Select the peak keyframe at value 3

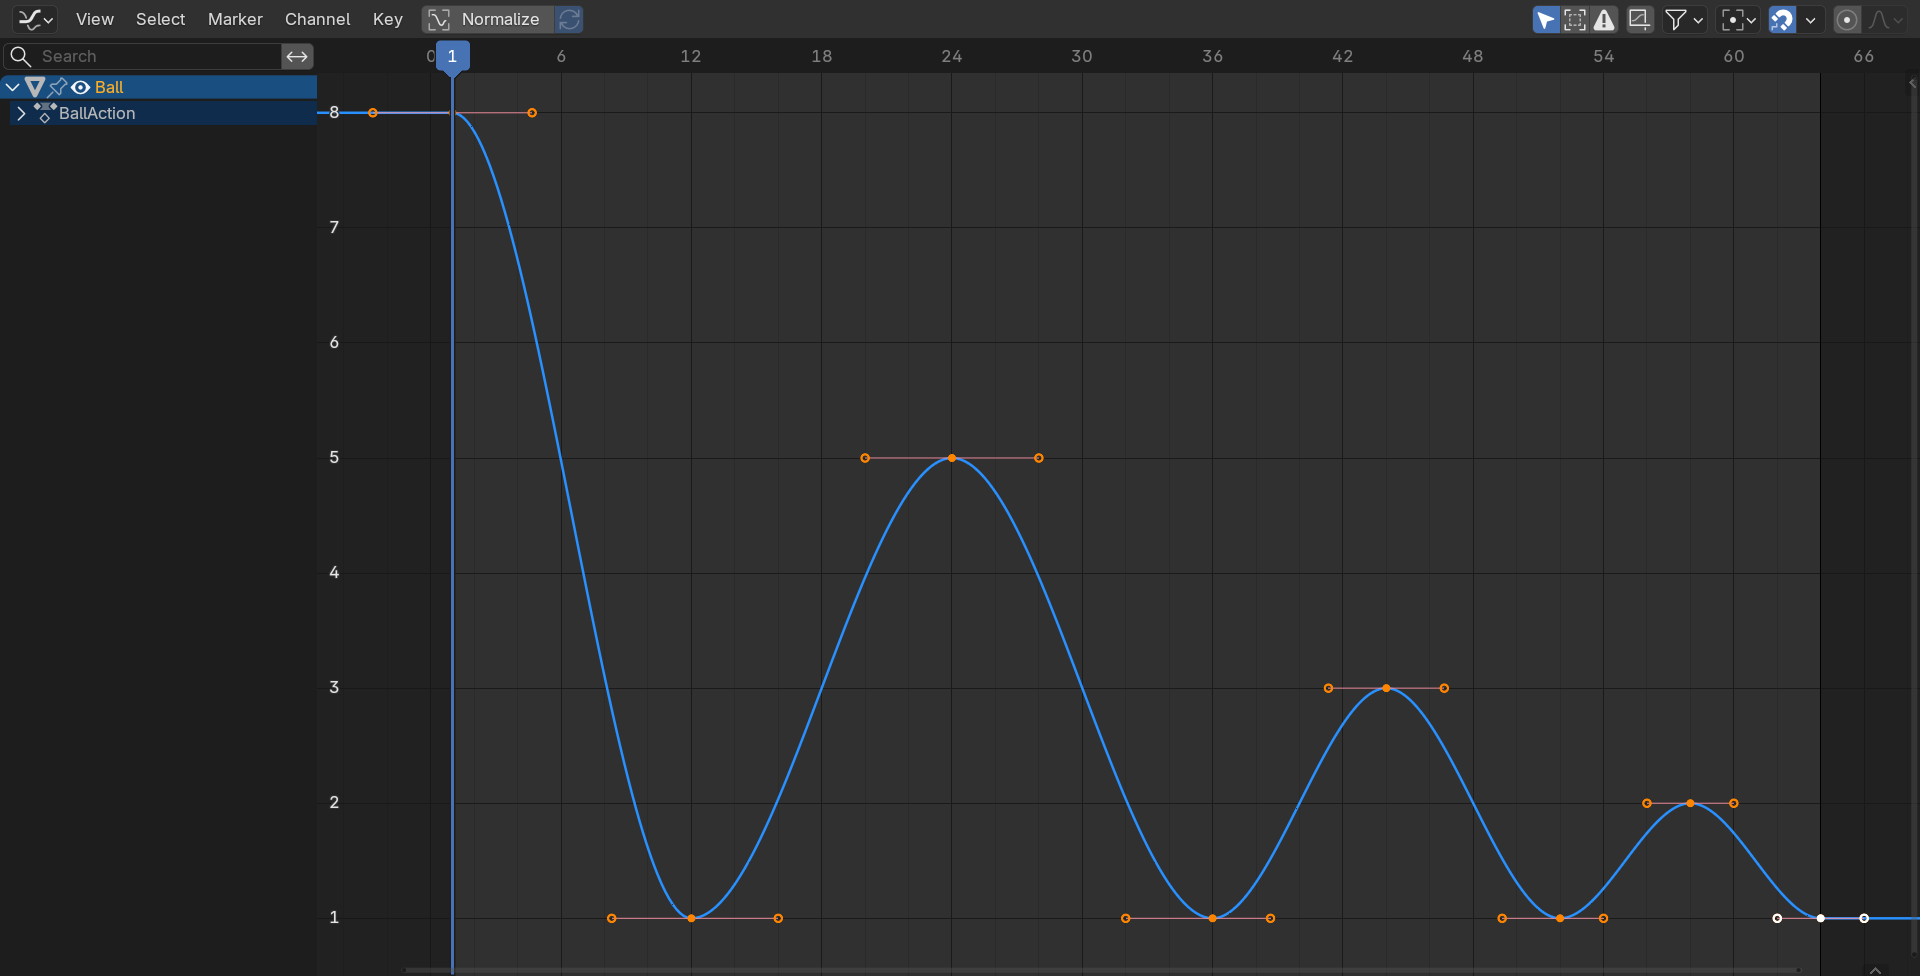[x=1386, y=688]
